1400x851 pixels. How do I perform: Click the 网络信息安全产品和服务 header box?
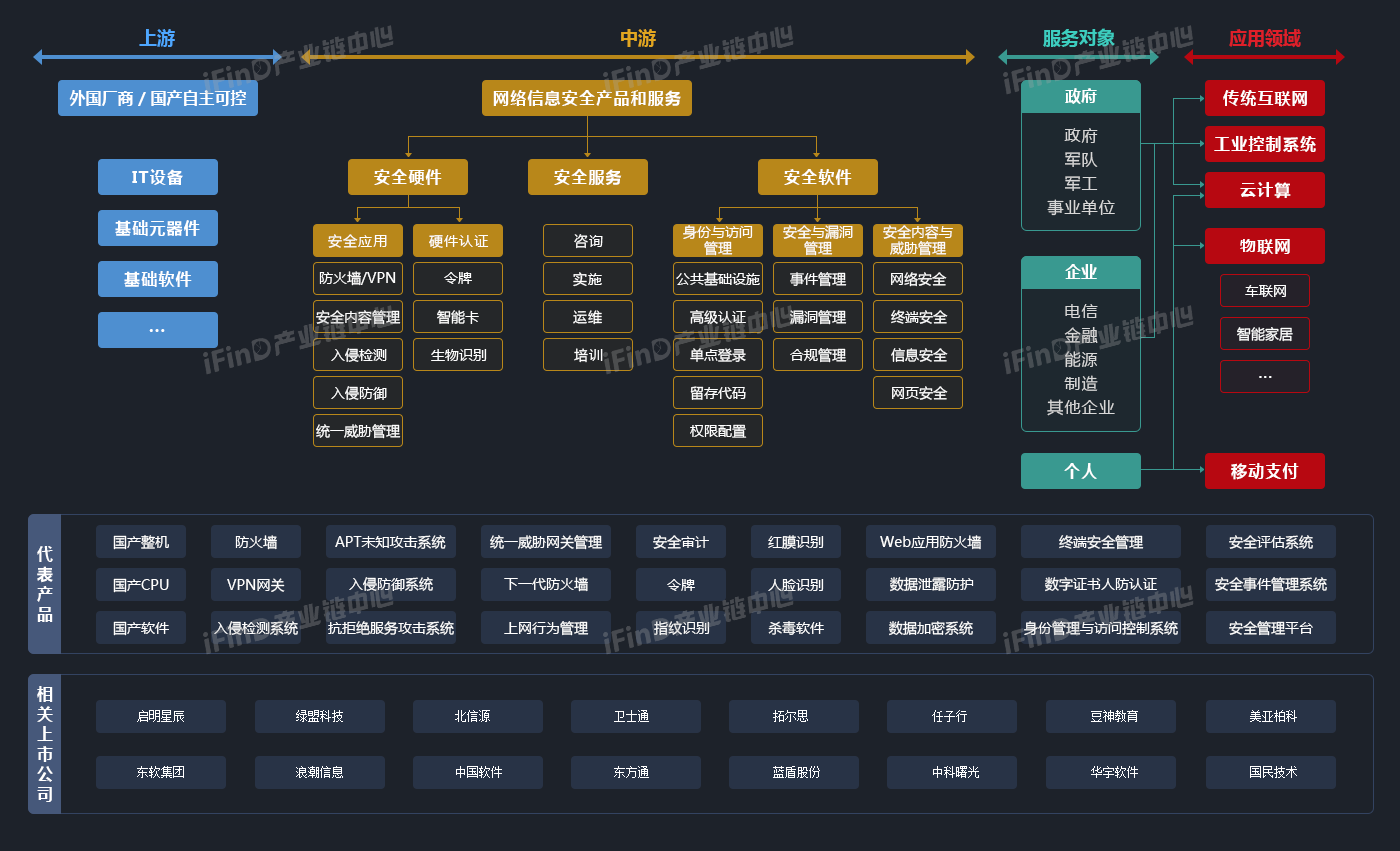586,98
